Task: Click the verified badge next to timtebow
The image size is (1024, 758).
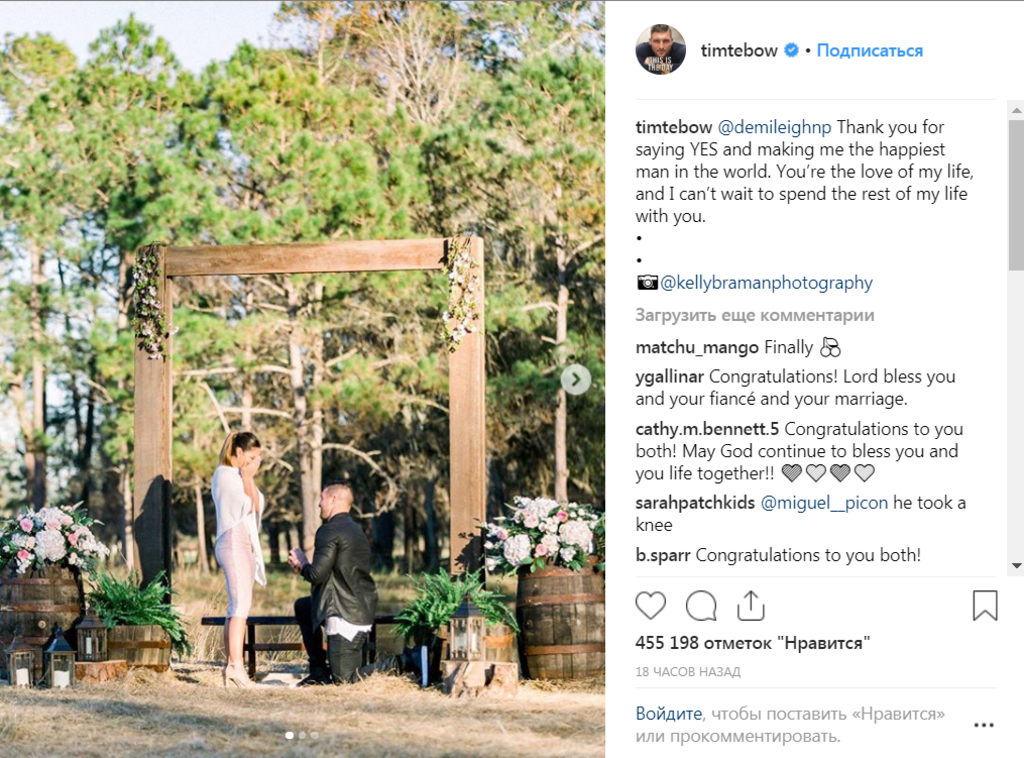Action: coord(791,50)
